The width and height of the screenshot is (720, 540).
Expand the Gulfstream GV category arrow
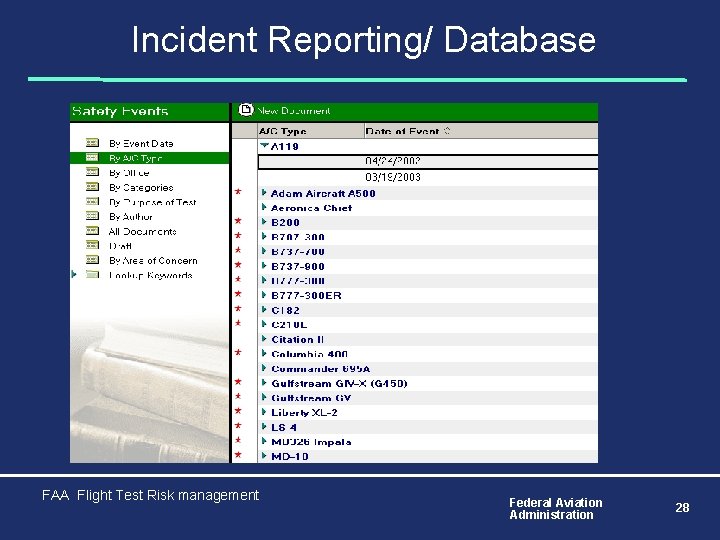(x=264, y=398)
